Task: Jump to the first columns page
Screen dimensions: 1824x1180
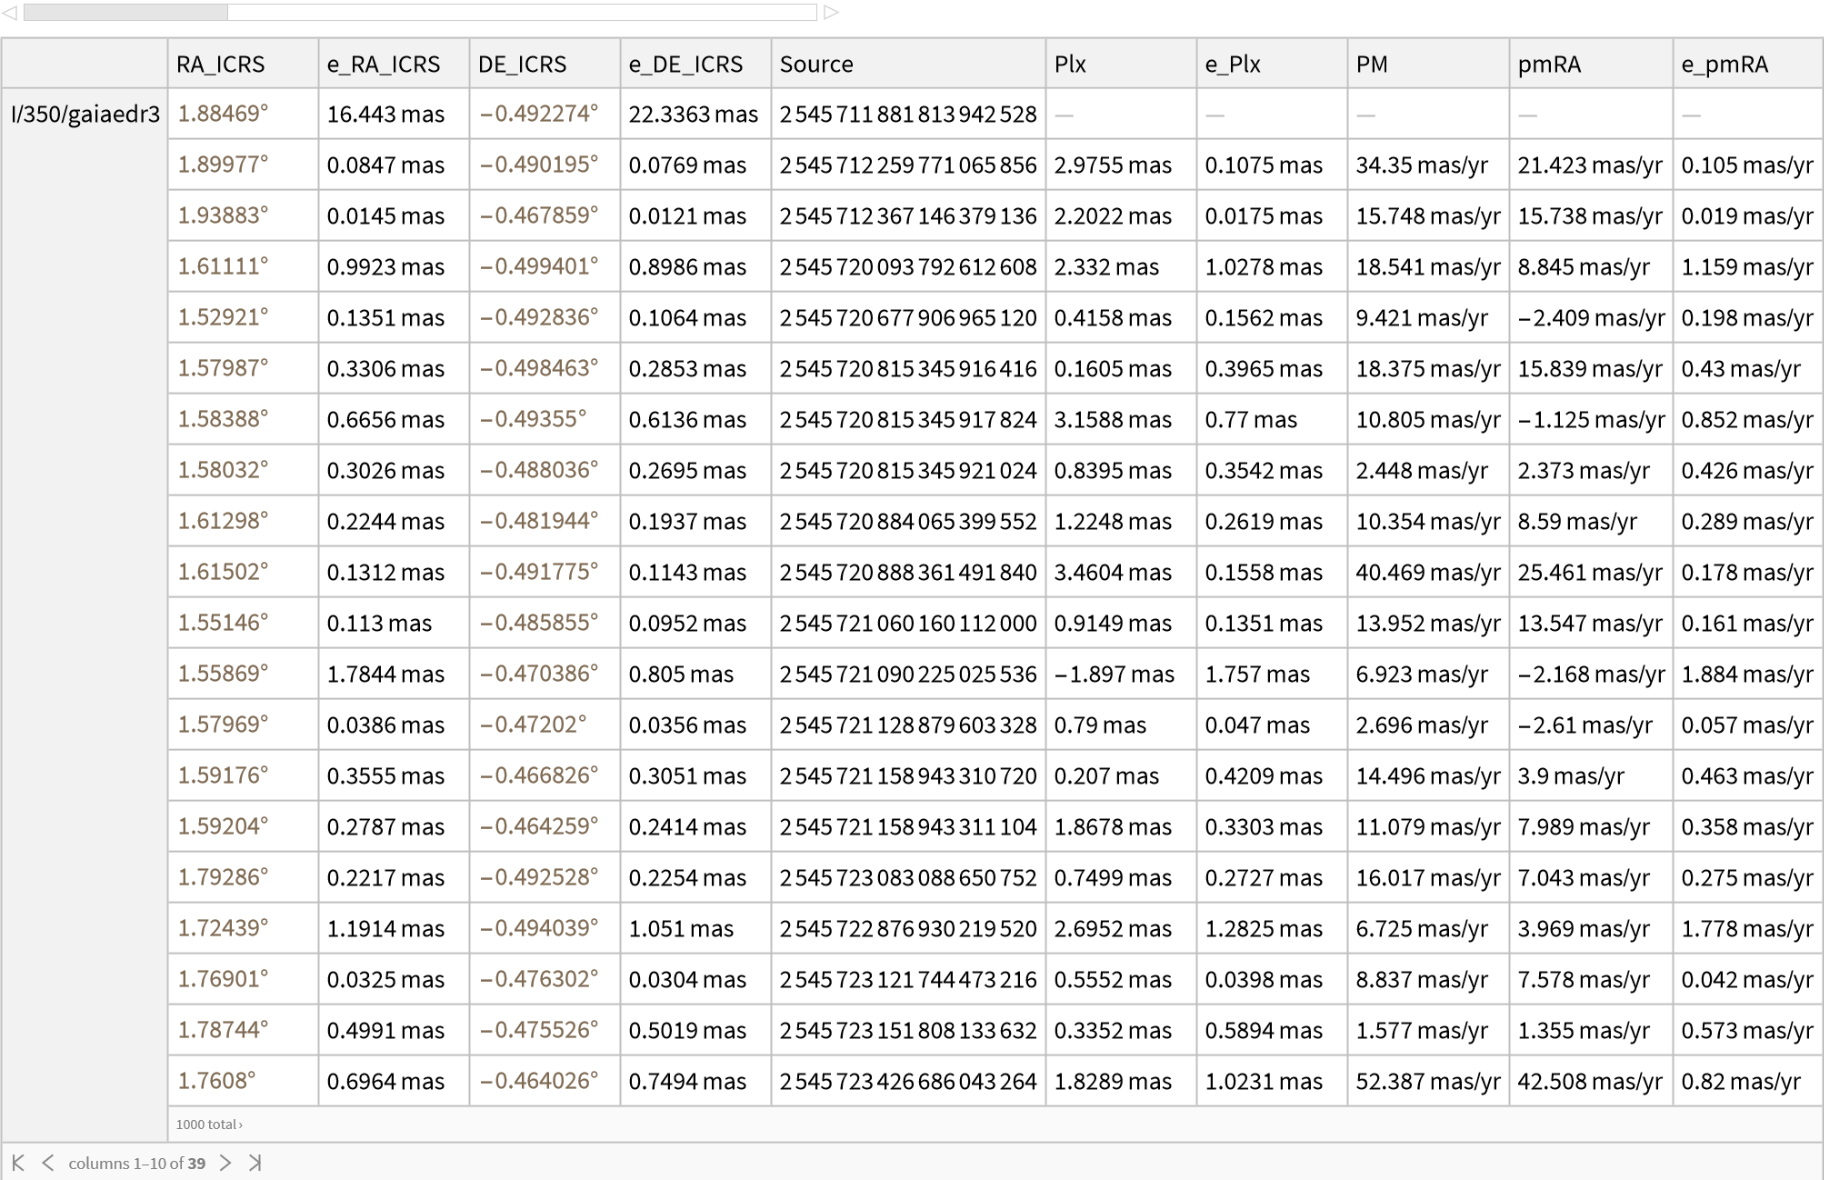Action: point(17,1162)
